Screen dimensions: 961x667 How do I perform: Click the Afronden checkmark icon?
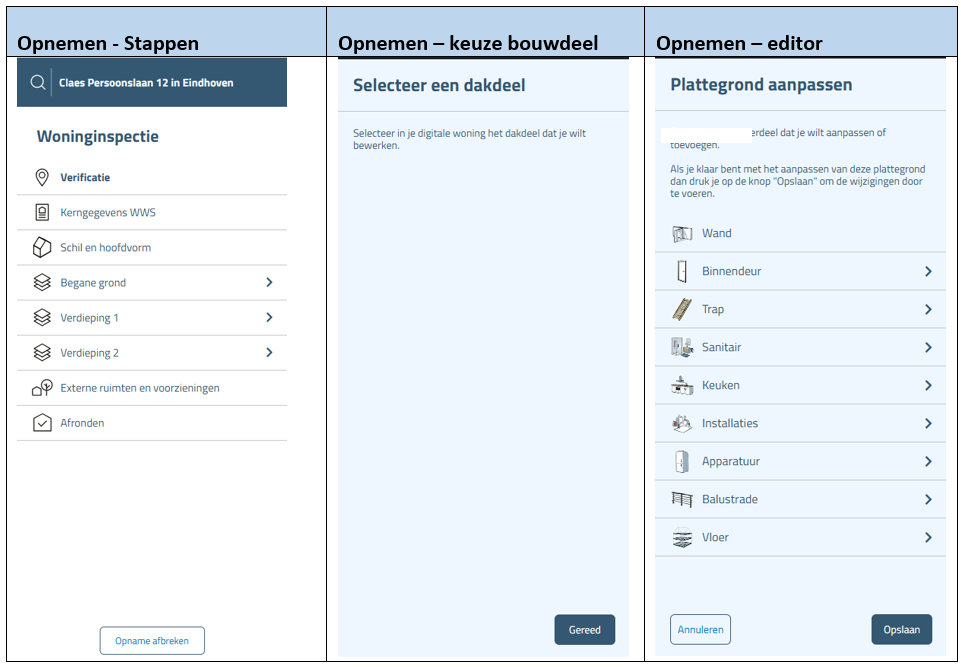39,422
